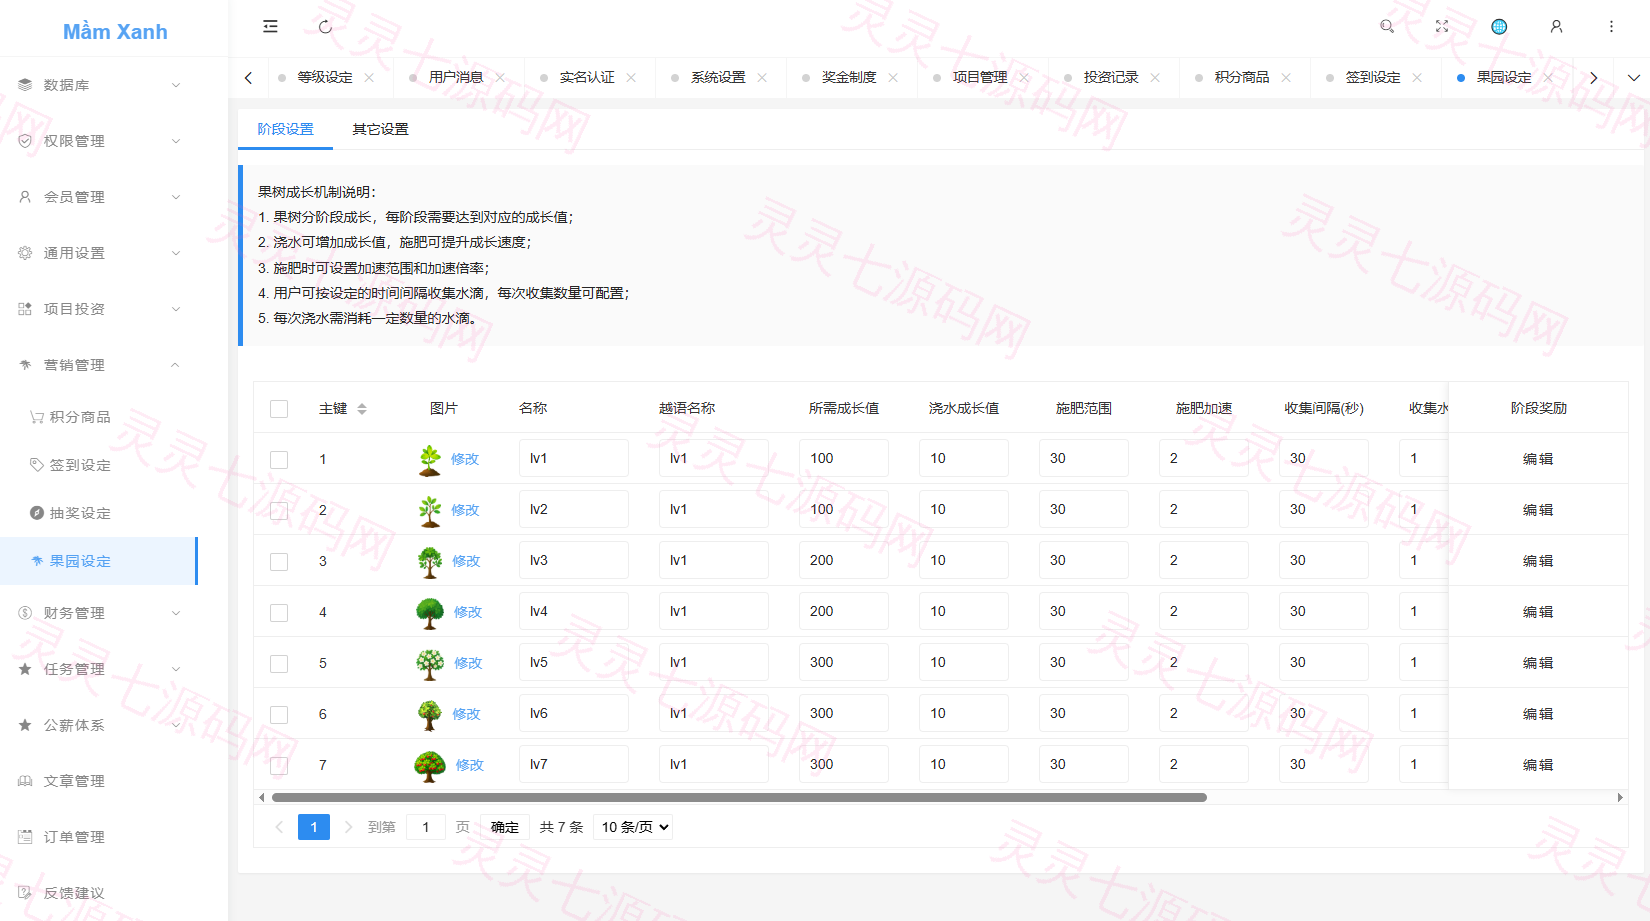Expand the 项目投资 sidebar menu
Viewport: 1650px width, 921px height.
pos(99,309)
